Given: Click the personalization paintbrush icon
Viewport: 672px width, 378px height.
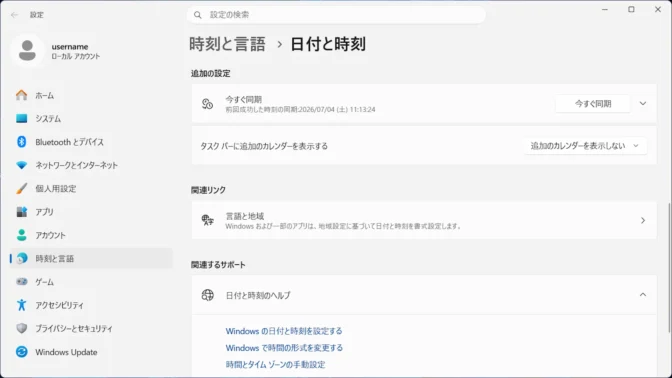Looking at the screenshot, I should 21,189.
